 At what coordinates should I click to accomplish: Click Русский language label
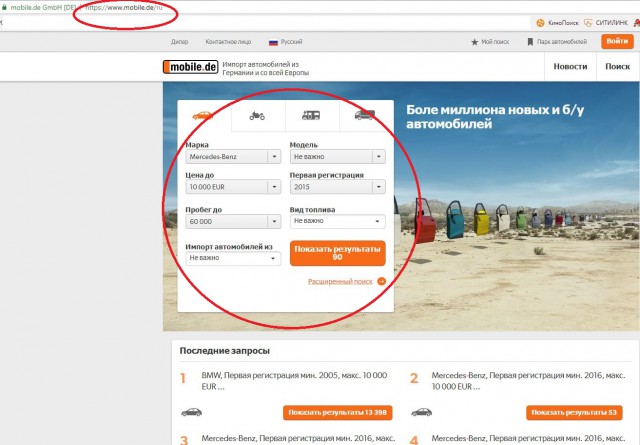coord(291,42)
